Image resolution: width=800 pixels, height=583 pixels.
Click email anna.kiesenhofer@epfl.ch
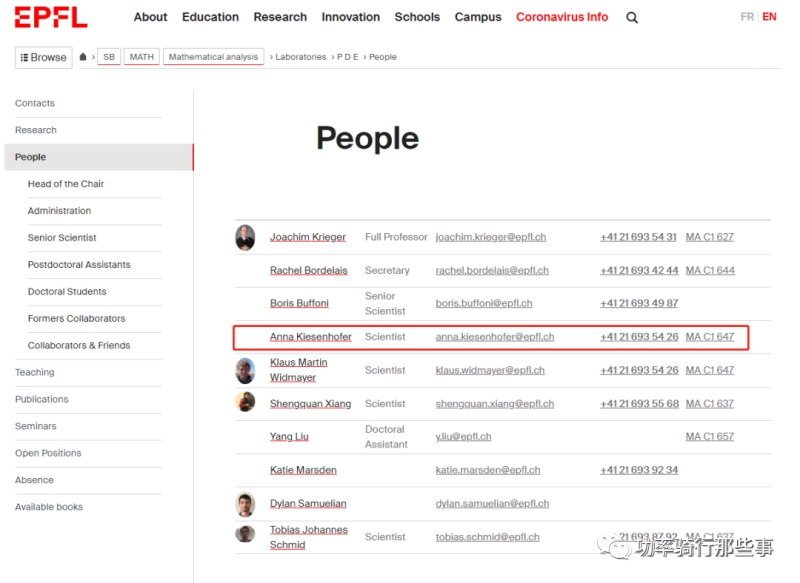495,337
